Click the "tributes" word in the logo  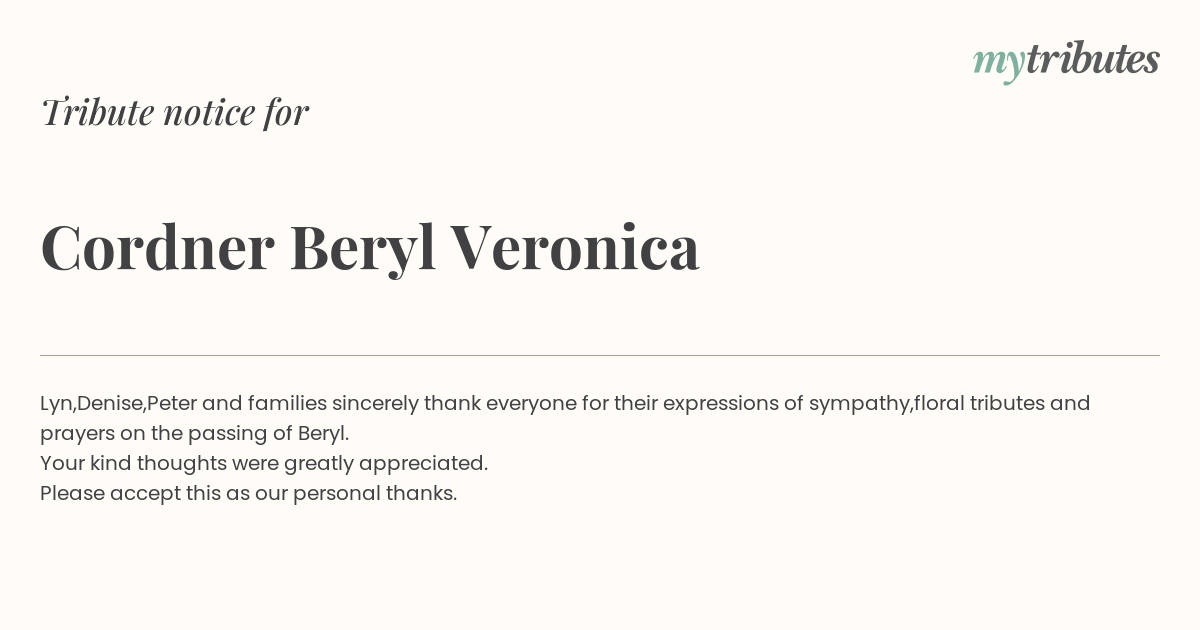click(x=1092, y=58)
